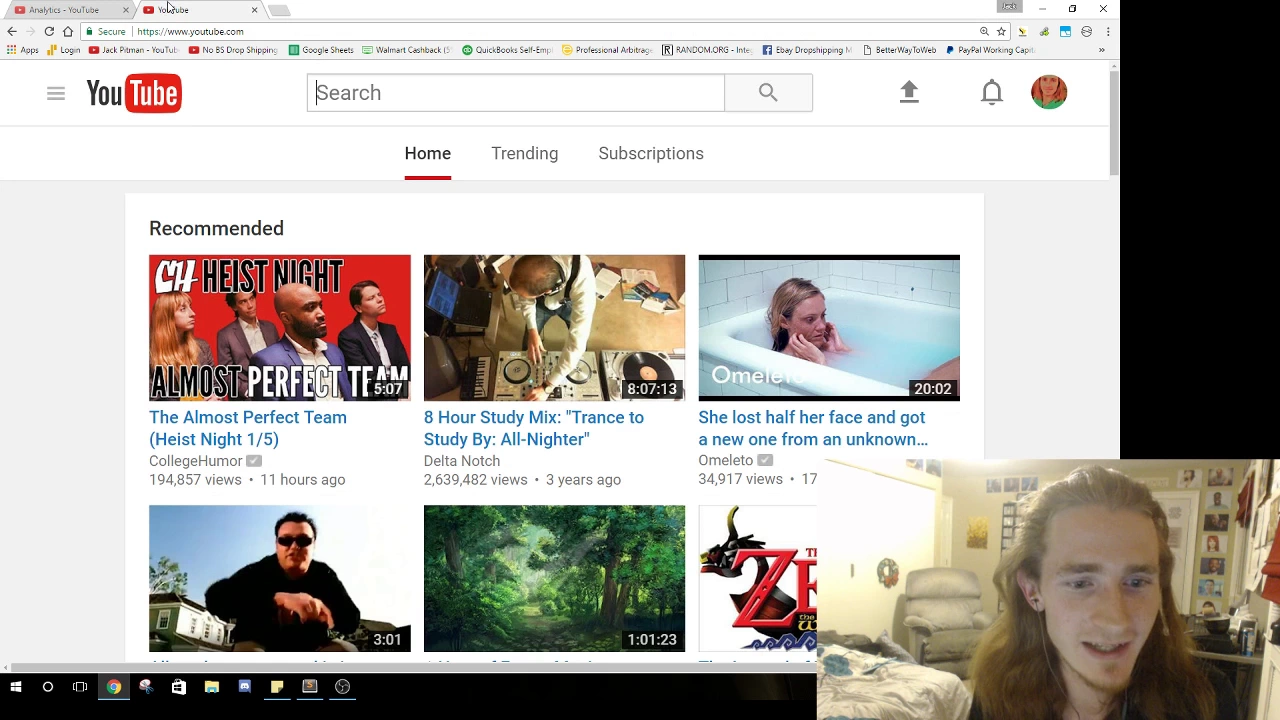
Task: Open a new browser tab
Action: 279,10
